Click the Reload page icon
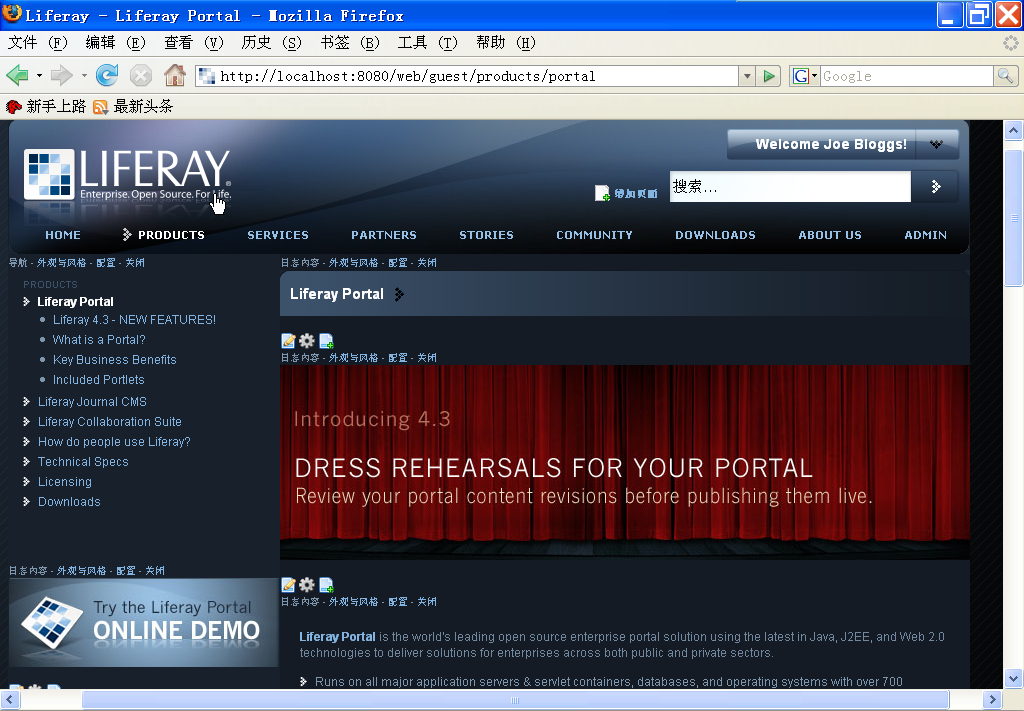 click(107, 76)
